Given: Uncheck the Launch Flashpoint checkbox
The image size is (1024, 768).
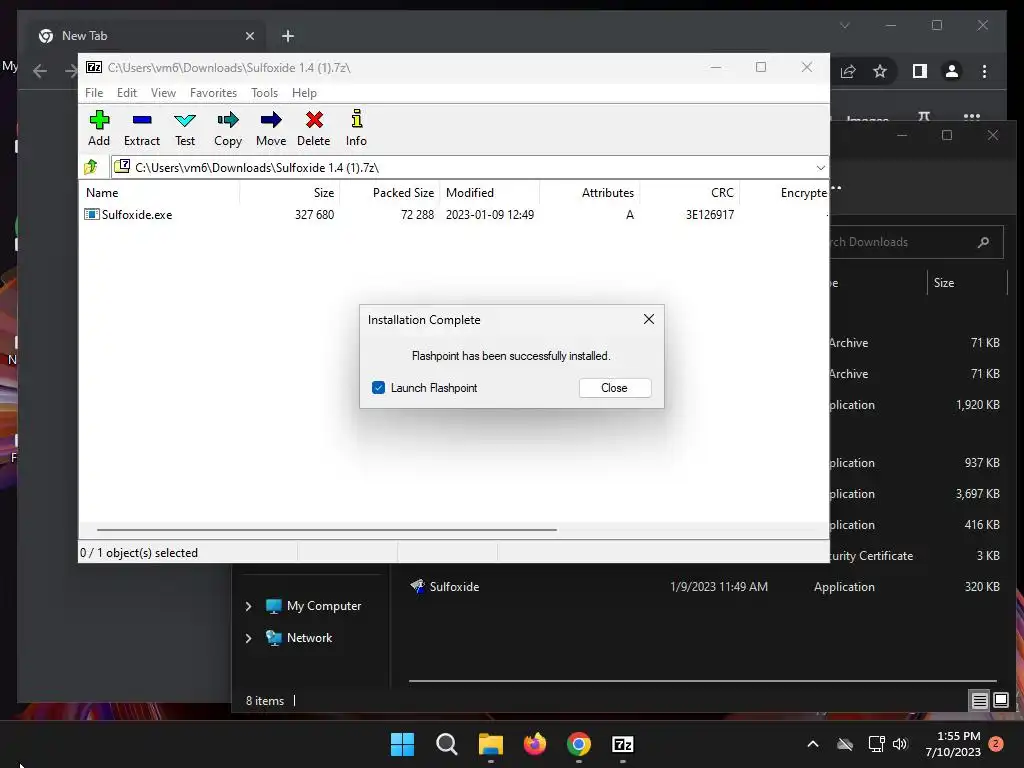Looking at the screenshot, I should pyautogui.click(x=378, y=388).
